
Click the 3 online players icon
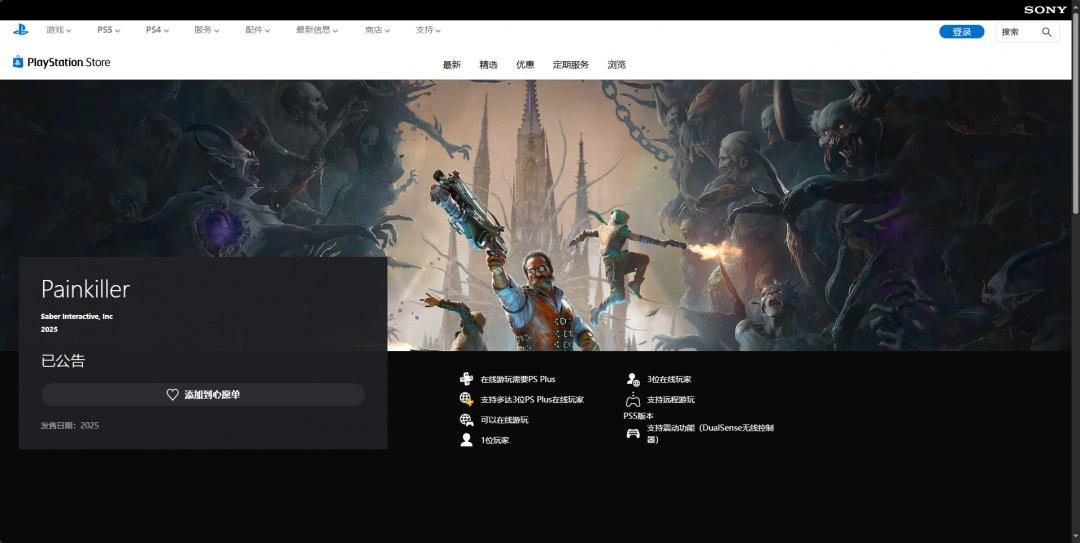(632, 379)
